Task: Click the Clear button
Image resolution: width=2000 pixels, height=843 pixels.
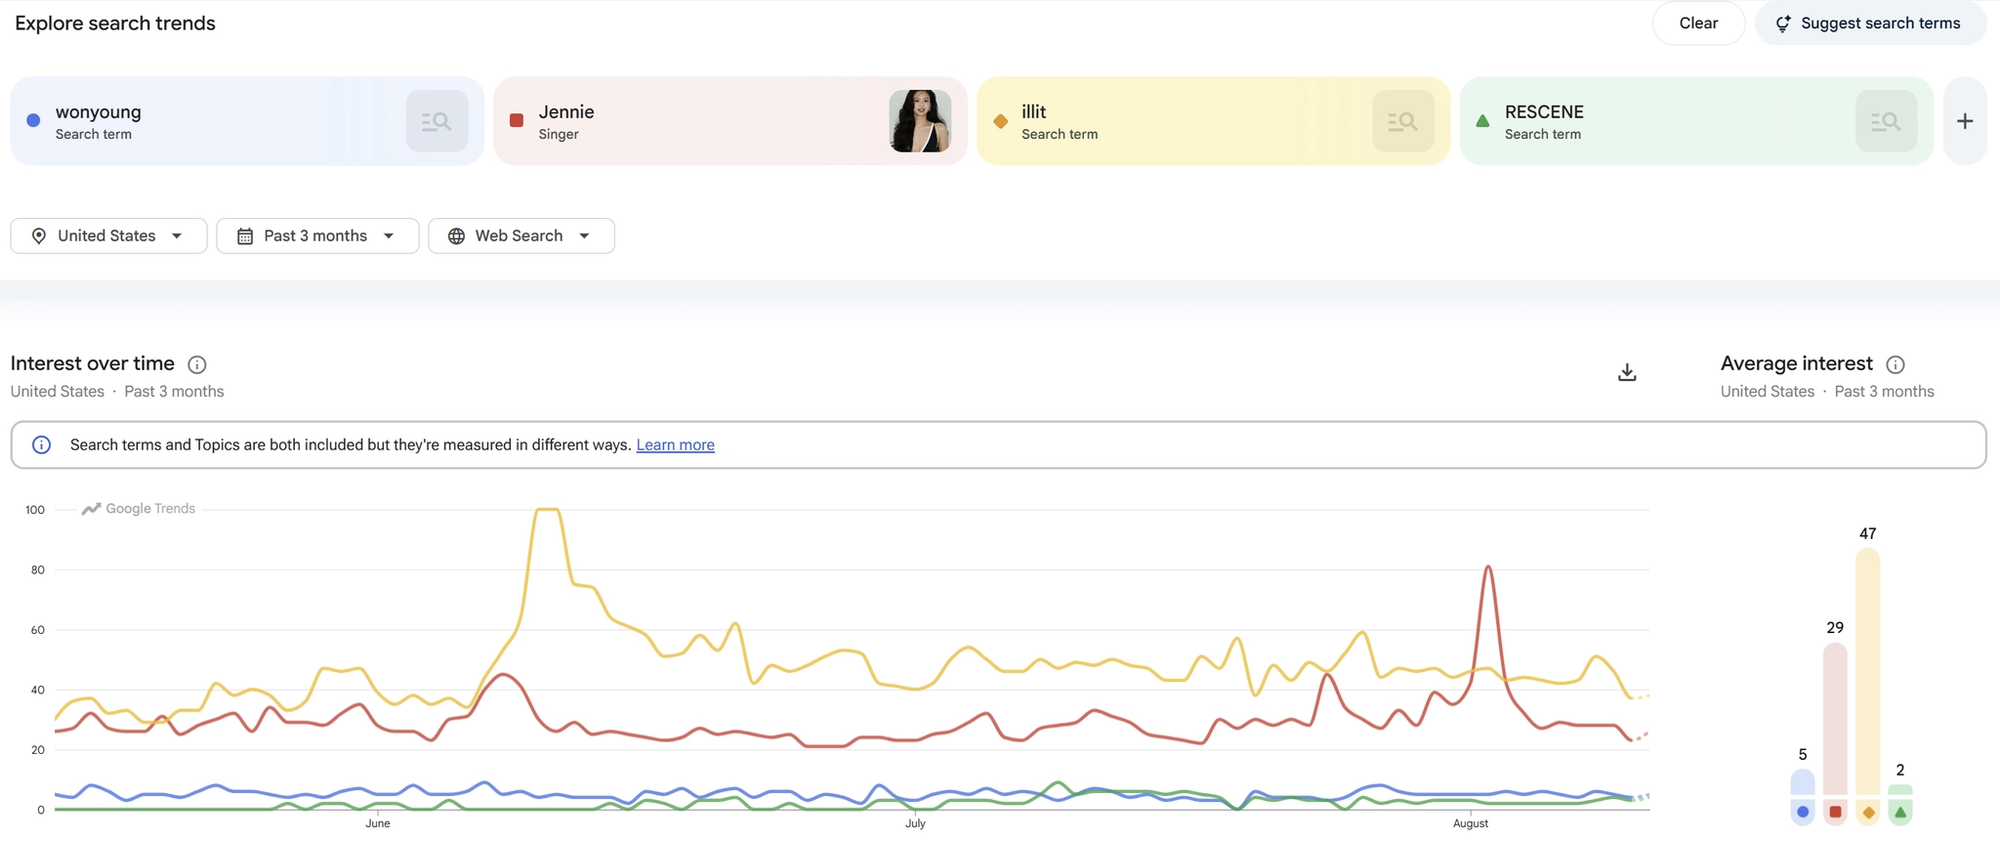Action: 1698,23
